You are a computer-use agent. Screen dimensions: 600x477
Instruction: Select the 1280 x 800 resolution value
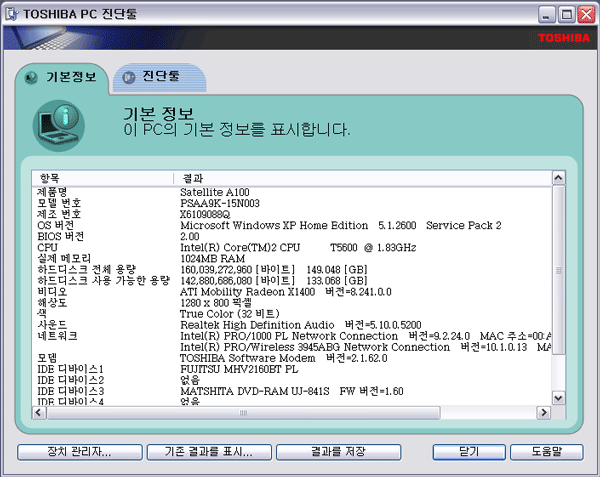[216, 303]
